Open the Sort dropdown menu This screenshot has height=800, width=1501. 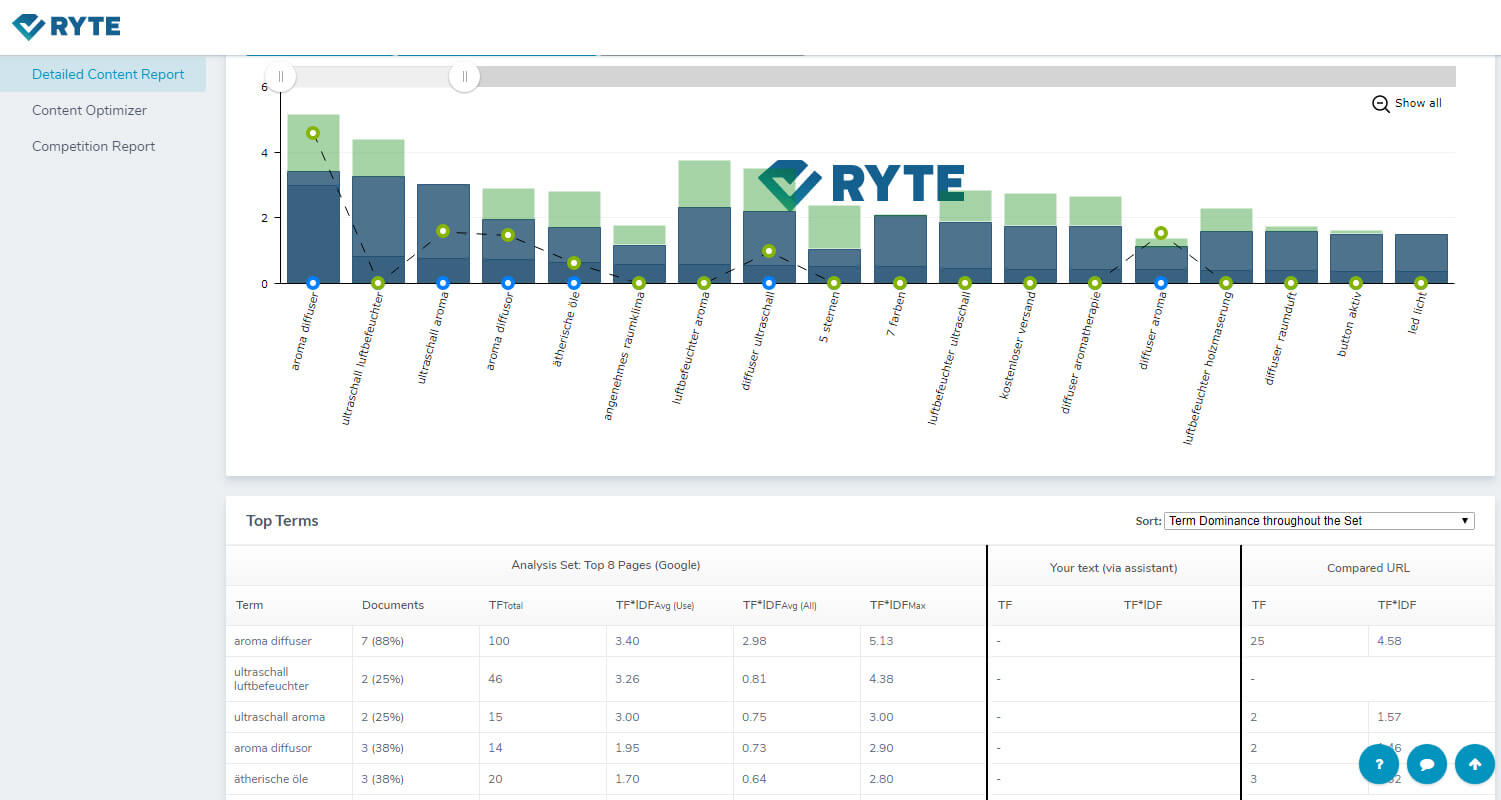coord(1319,521)
